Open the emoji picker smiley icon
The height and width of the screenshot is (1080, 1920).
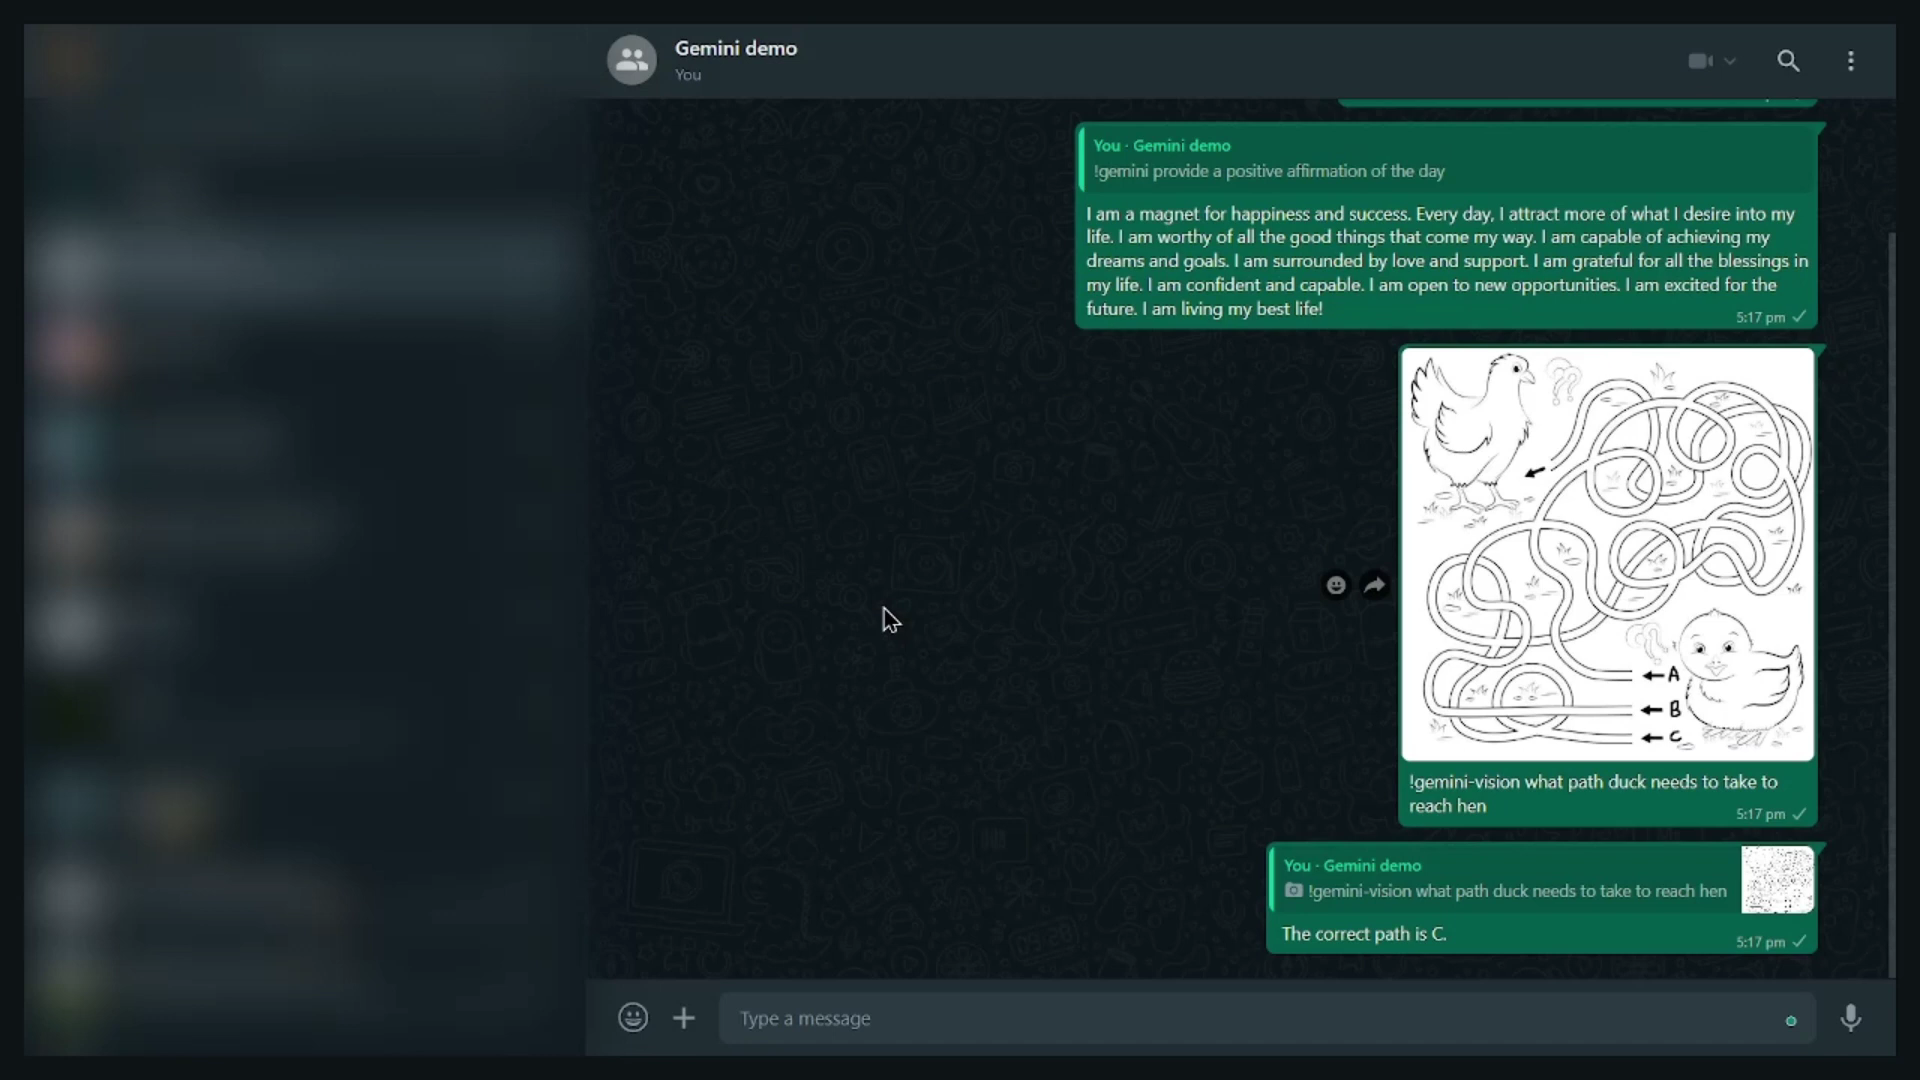coord(633,1018)
